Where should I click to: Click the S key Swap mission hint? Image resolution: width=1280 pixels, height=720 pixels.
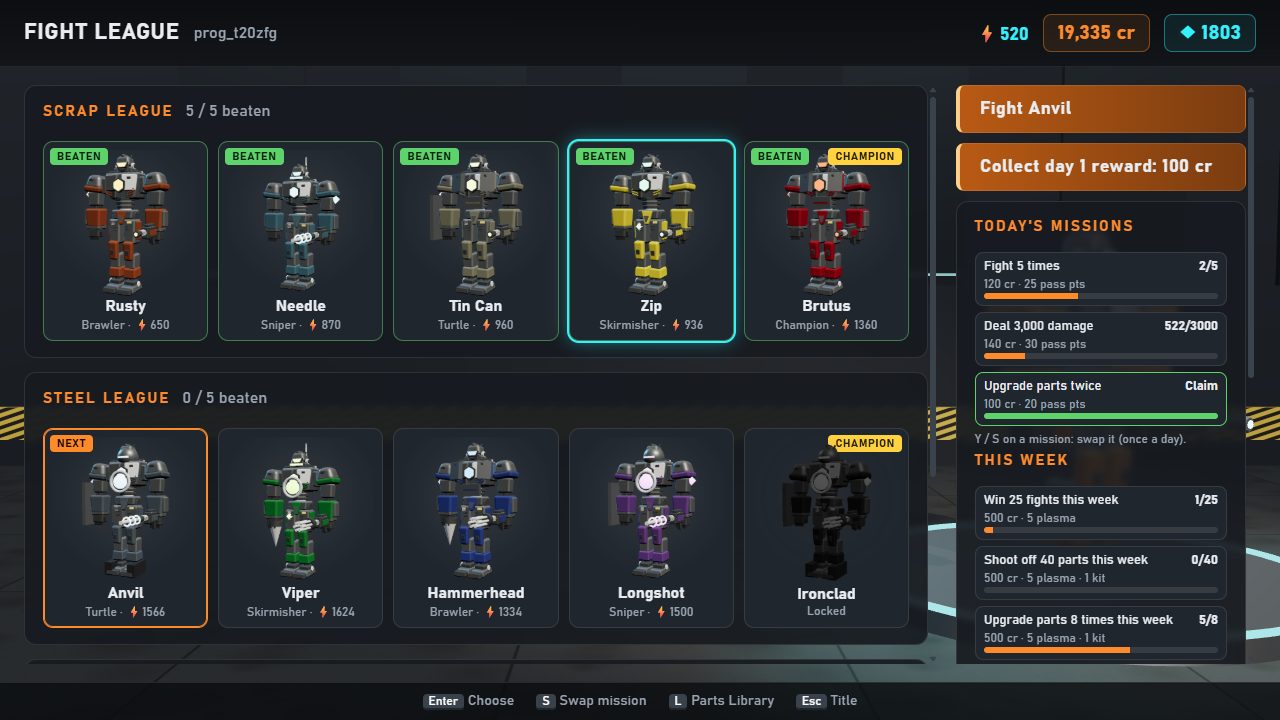[545, 701]
